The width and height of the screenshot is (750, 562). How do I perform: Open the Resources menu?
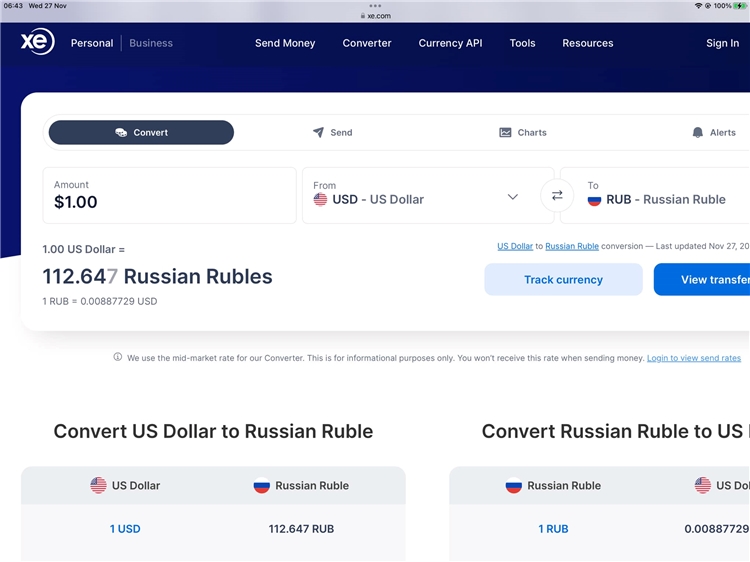587,43
